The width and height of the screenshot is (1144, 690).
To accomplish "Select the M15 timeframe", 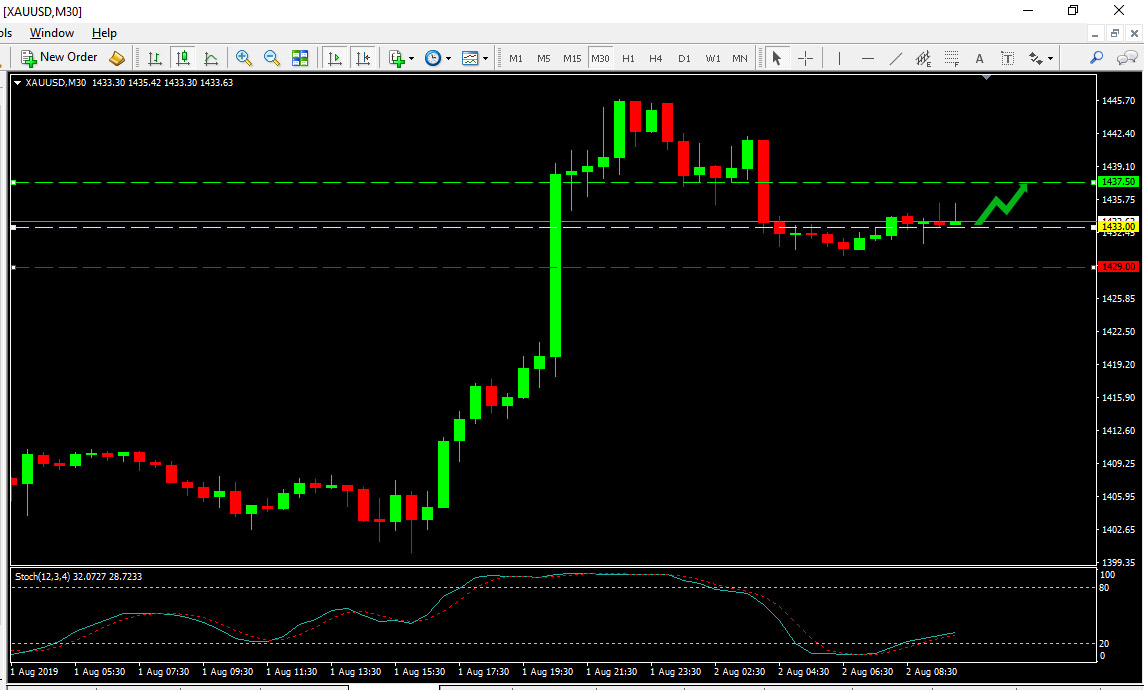I will 572,58.
